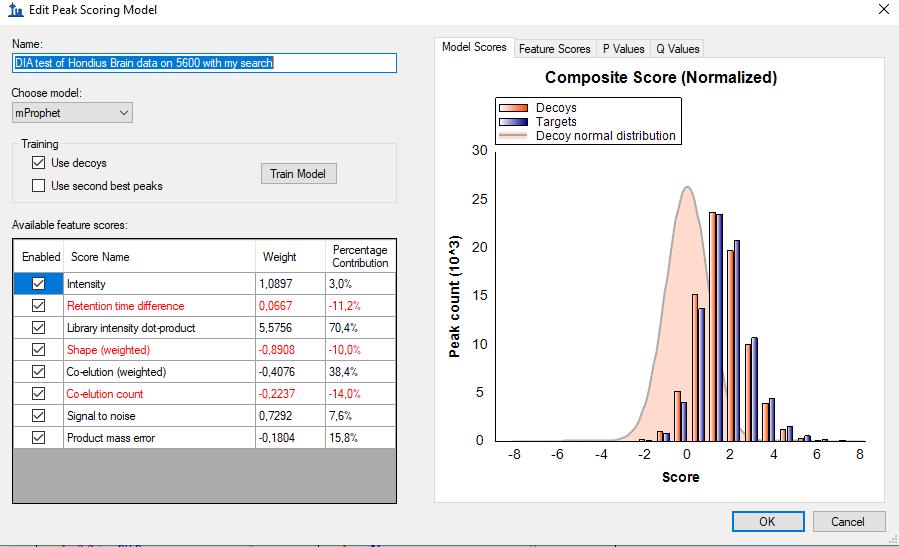Select the Q Values tab
The height and width of the screenshot is (547, 899).
pyautogui.click(x=677, y=48)
